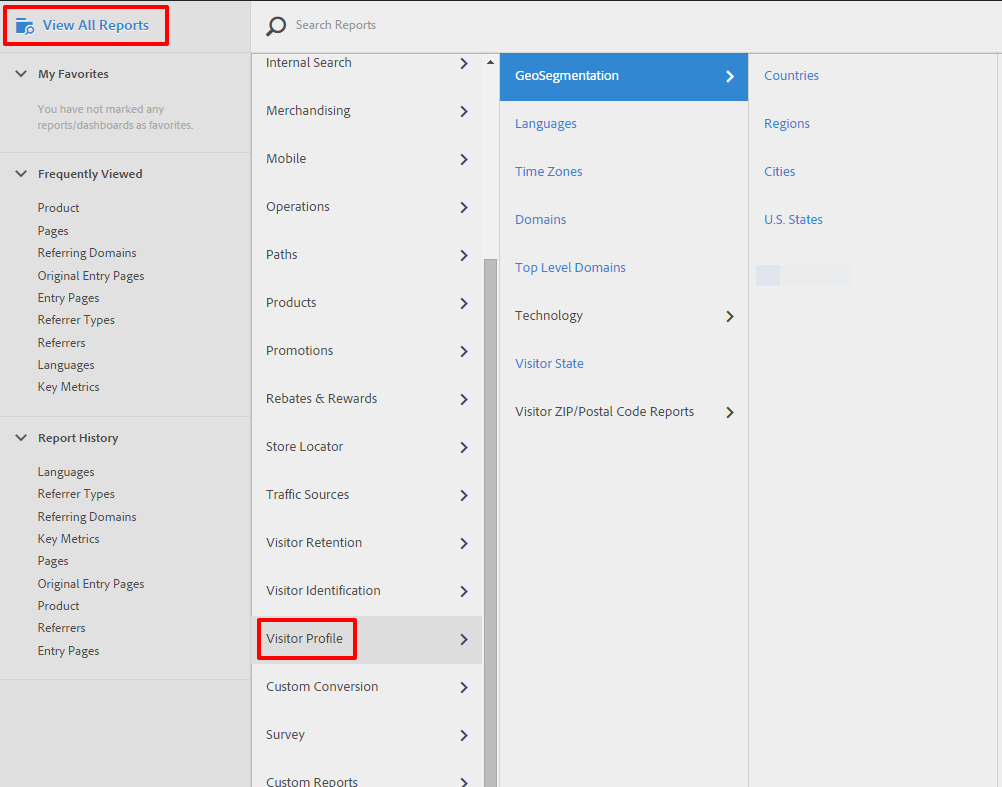The width and height of the screenshot is (1002, 787).
Task: Open Languages in Report History
Action: 66,472
